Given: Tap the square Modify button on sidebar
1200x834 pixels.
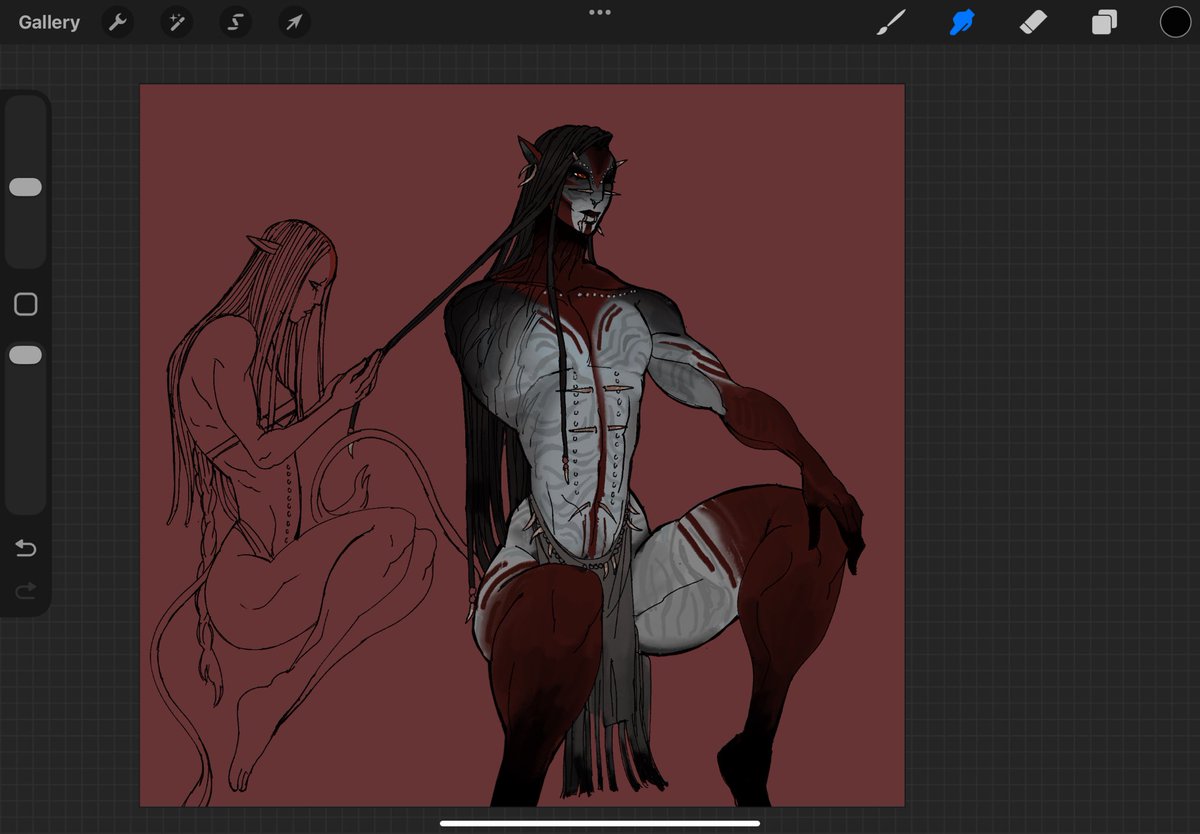Looking at the screenshot, I should point(26,304).
